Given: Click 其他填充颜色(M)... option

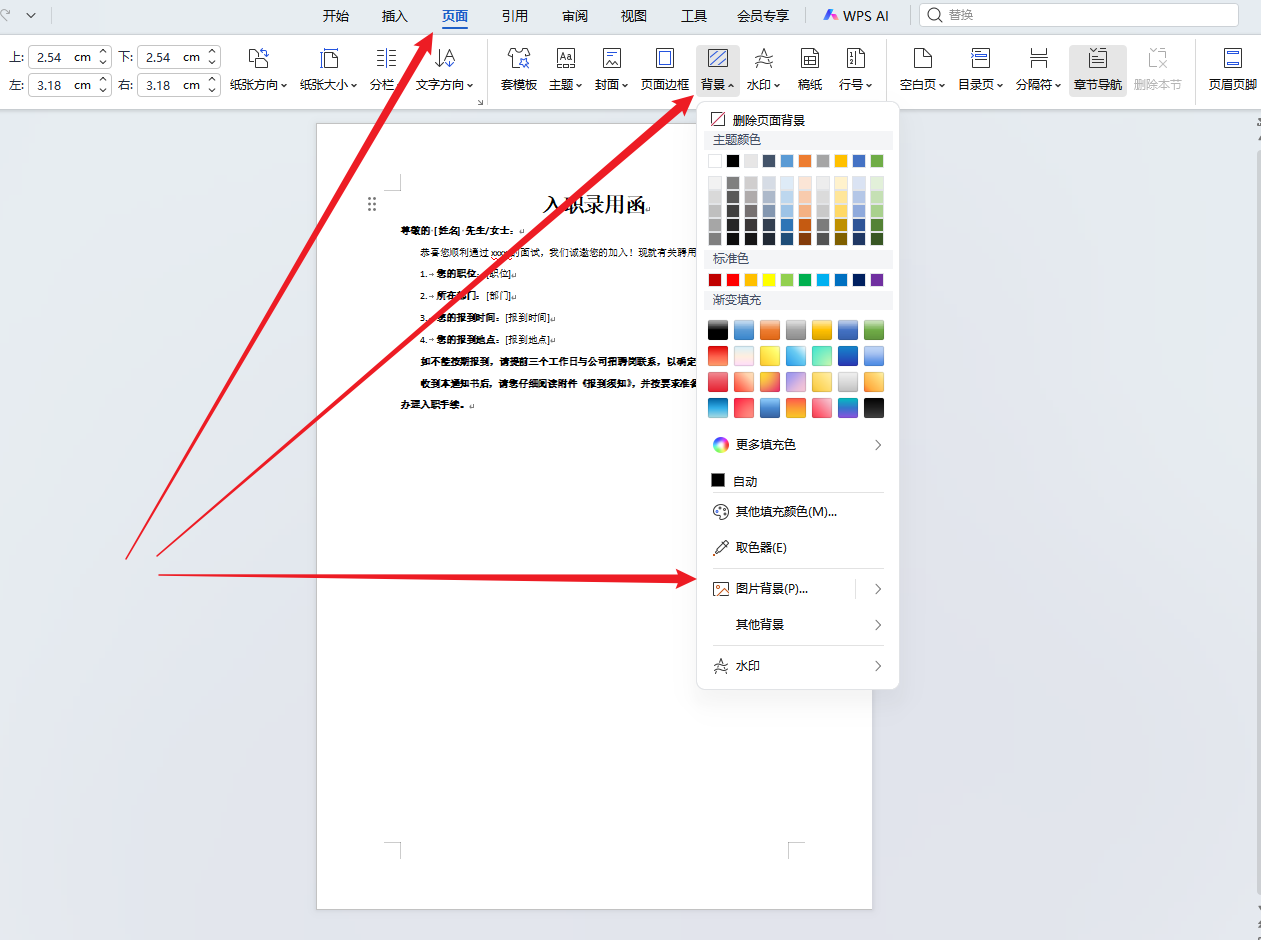Looking at the screenshot, I should [x=785, y=512].
